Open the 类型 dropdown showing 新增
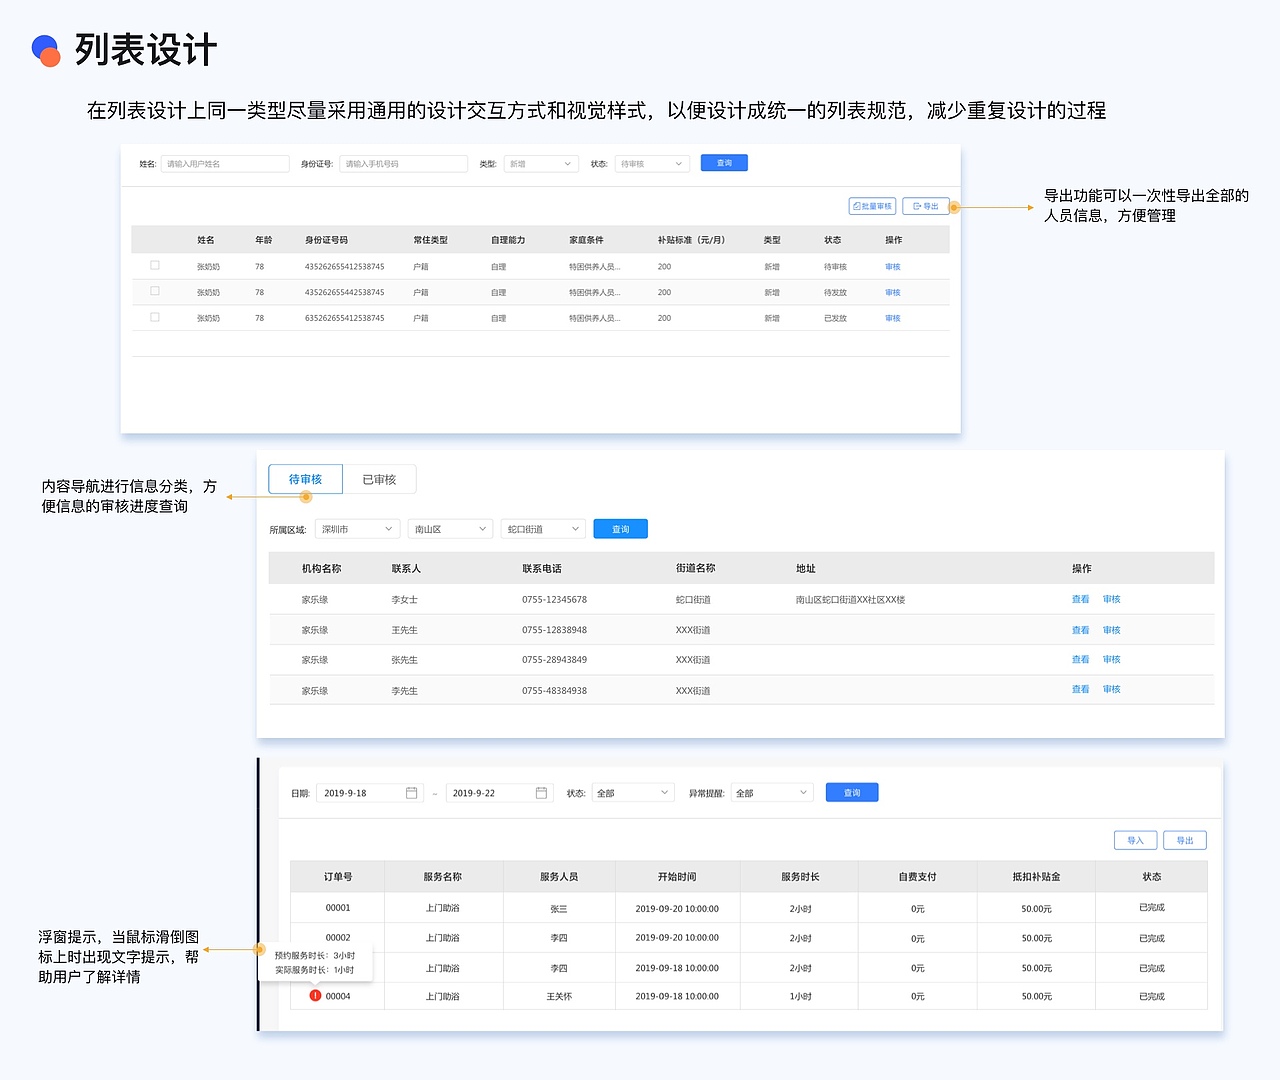Screen dimensions: 1280x1080 coord(540,163)
